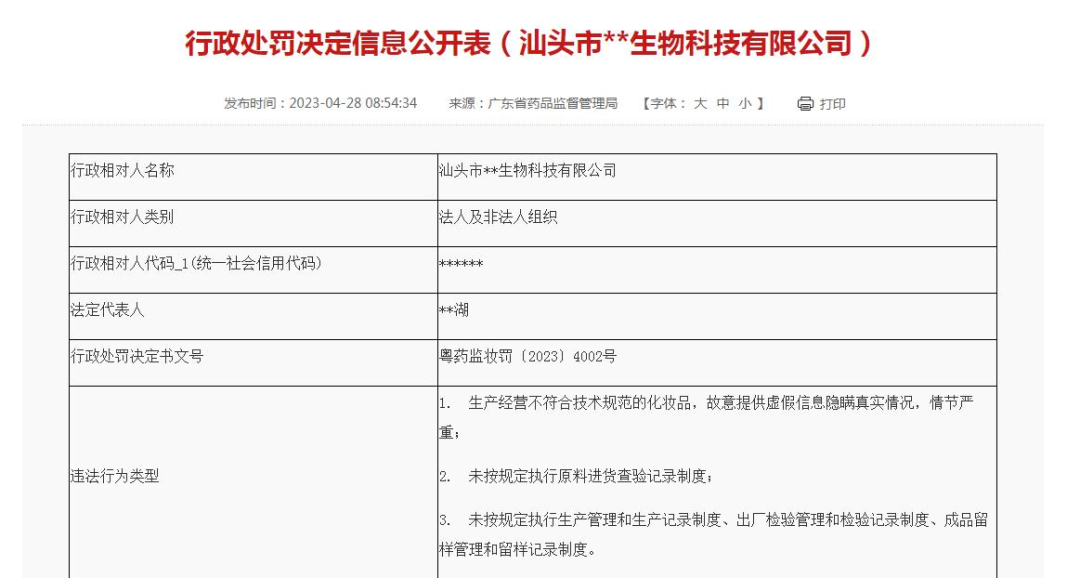Click the page title heading
This screenshot has width=1080, height=578.
(x=529, y=43)
